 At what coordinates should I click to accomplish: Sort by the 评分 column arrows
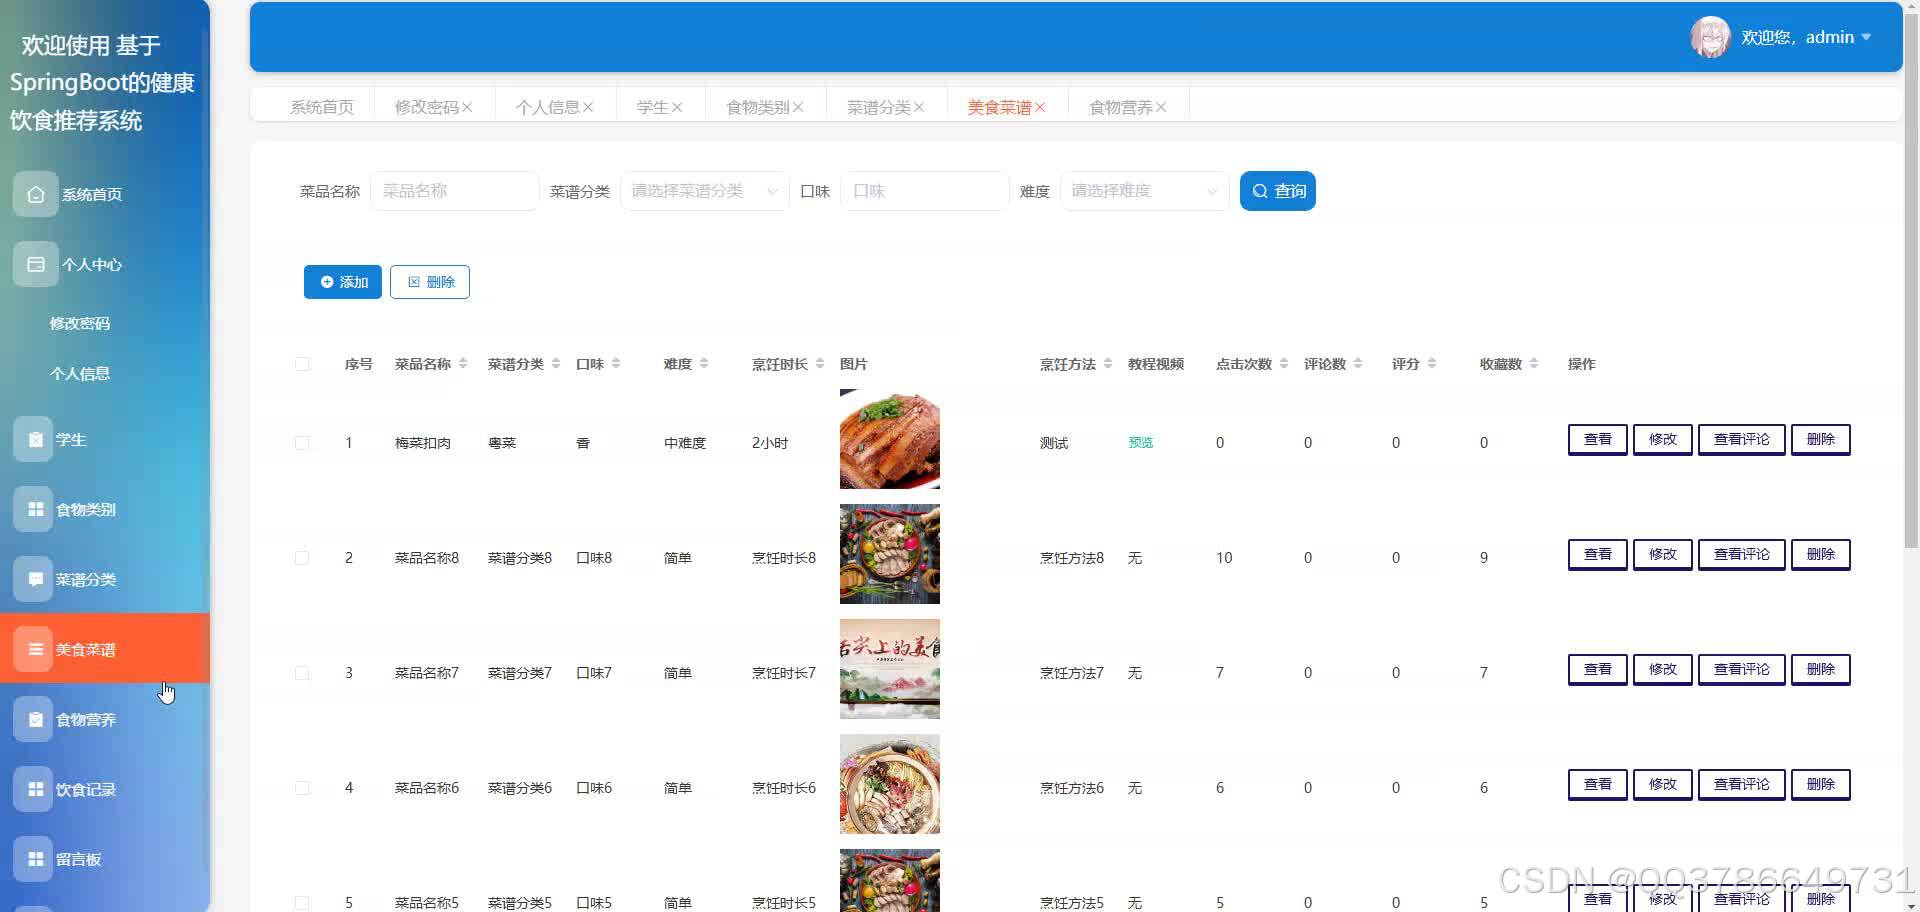pos(1432,364)
